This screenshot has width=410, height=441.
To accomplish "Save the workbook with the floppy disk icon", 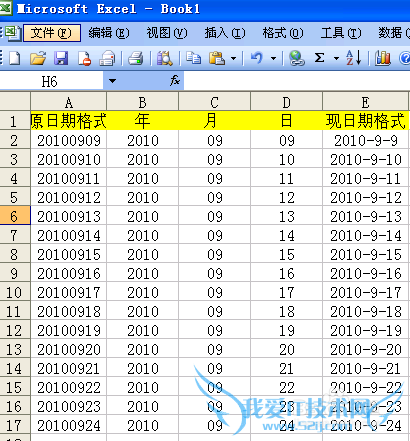I will [61, 58].
